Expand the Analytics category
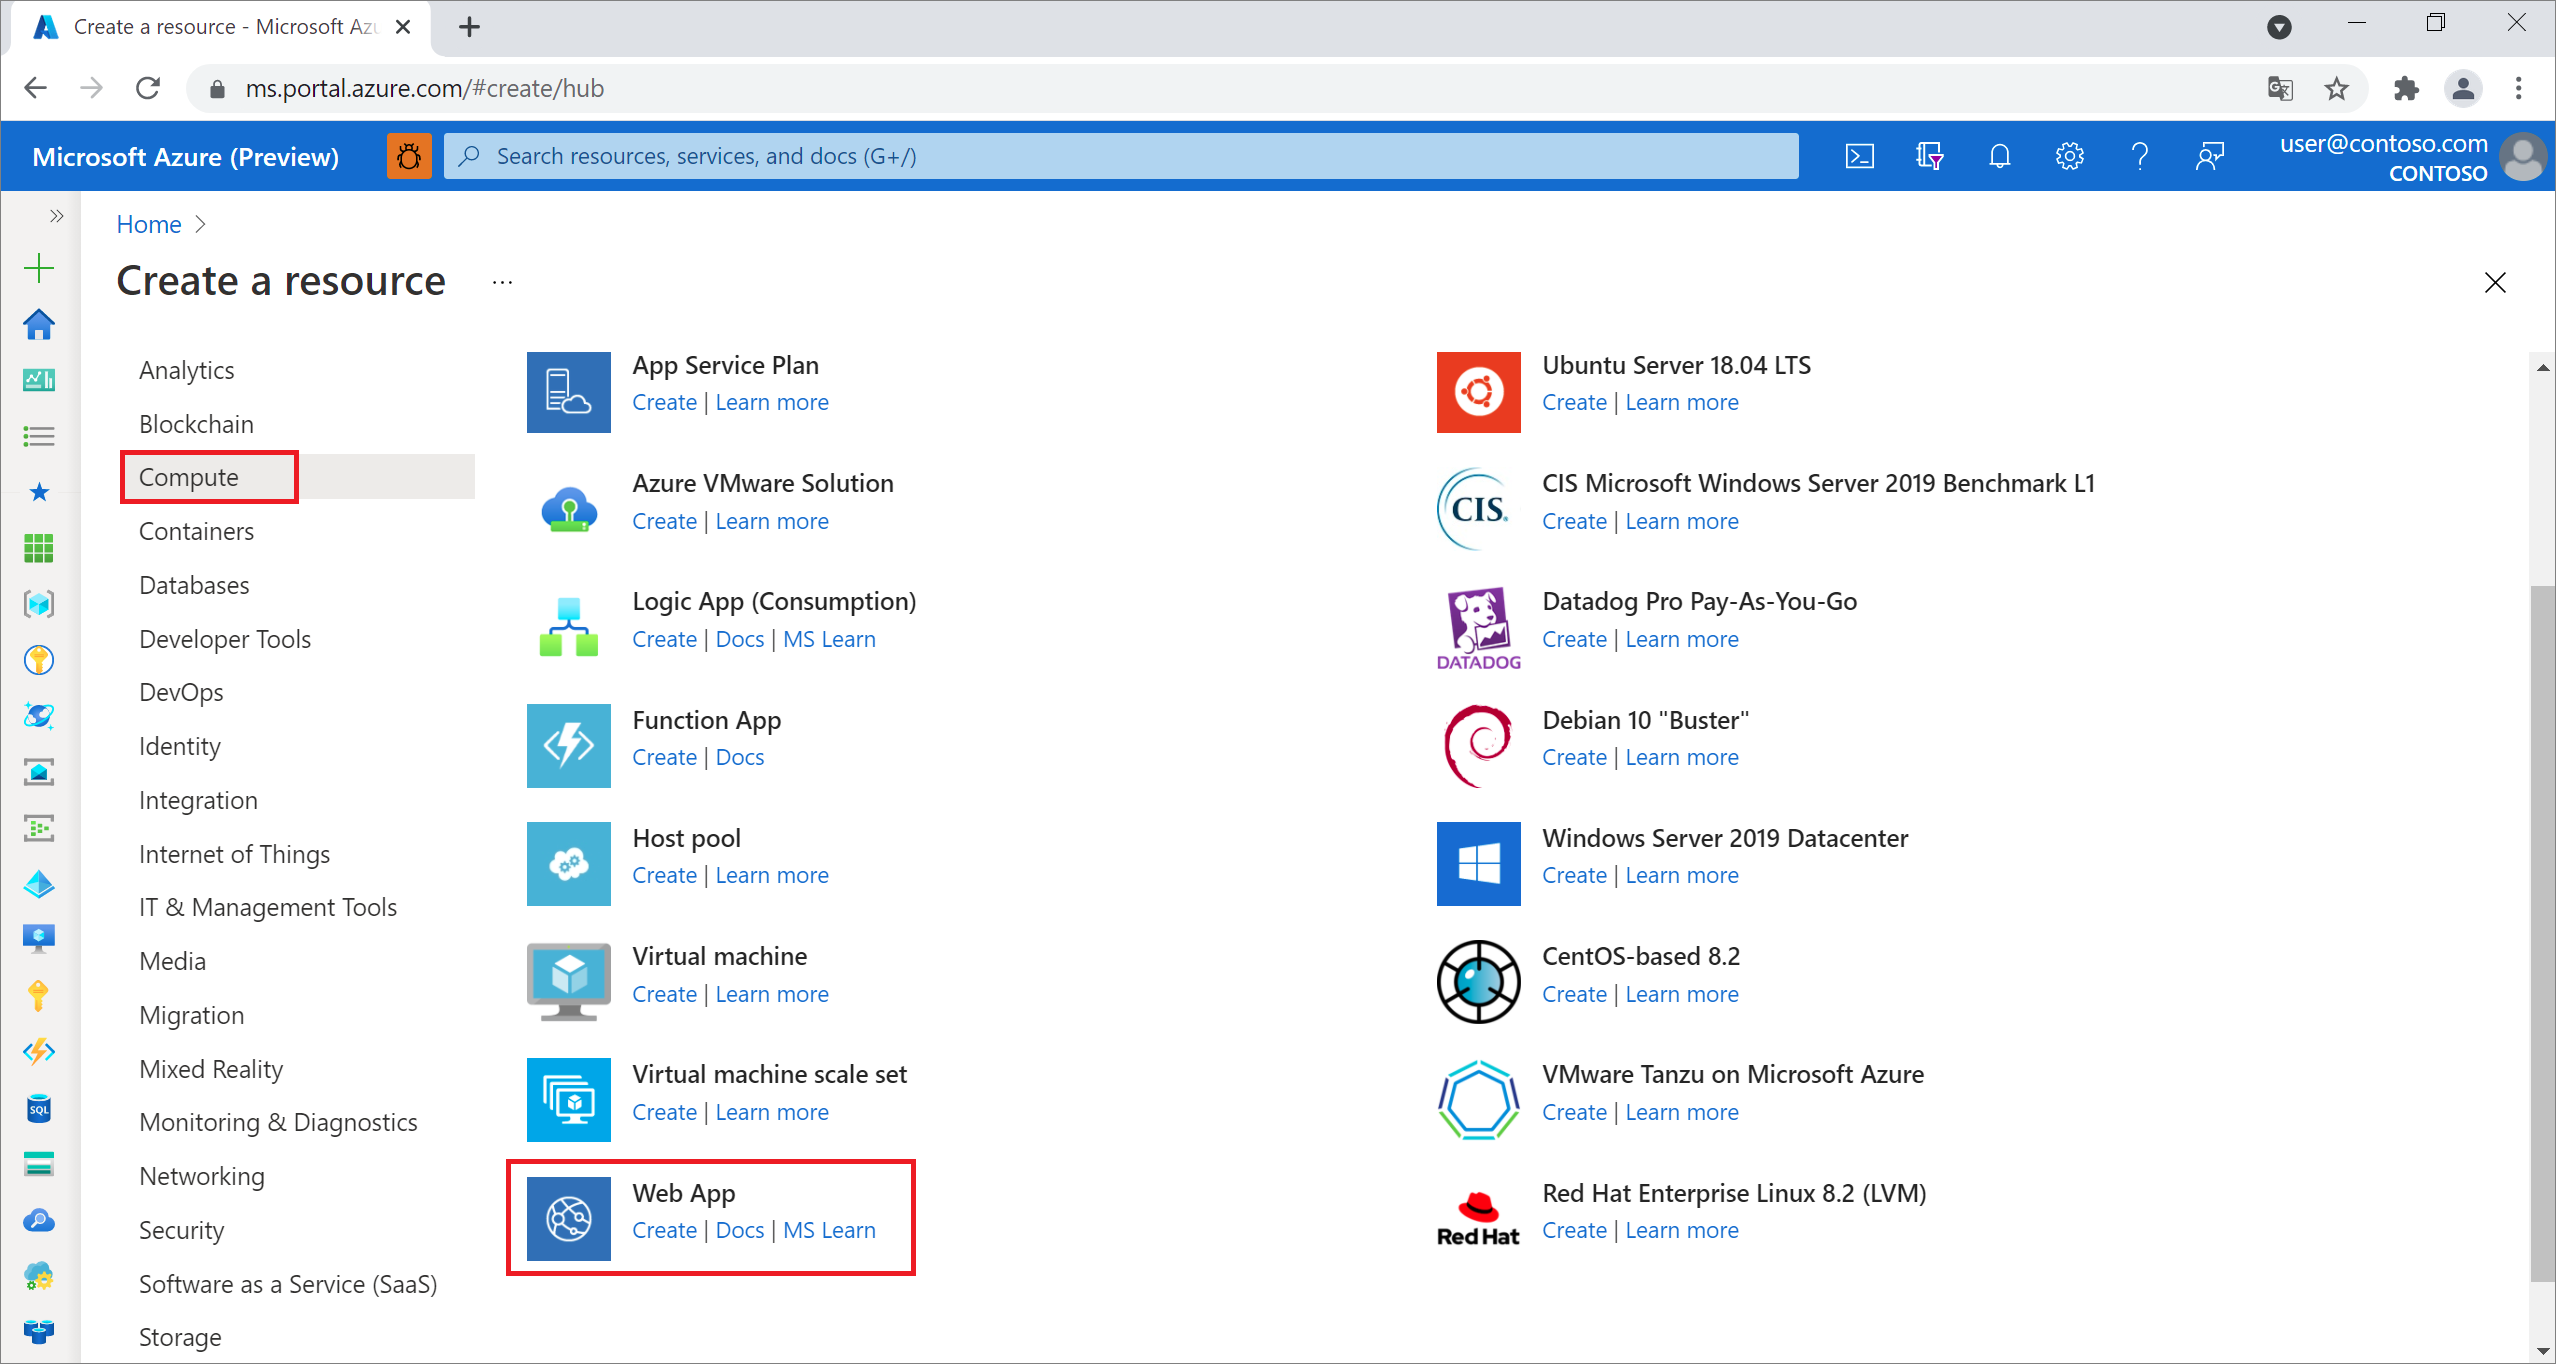2556x1364 pixels. click(x=186, y=370)
